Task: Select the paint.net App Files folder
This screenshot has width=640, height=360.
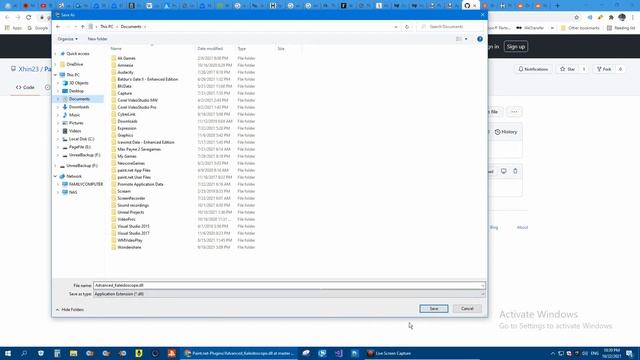Action: (134, 170)
